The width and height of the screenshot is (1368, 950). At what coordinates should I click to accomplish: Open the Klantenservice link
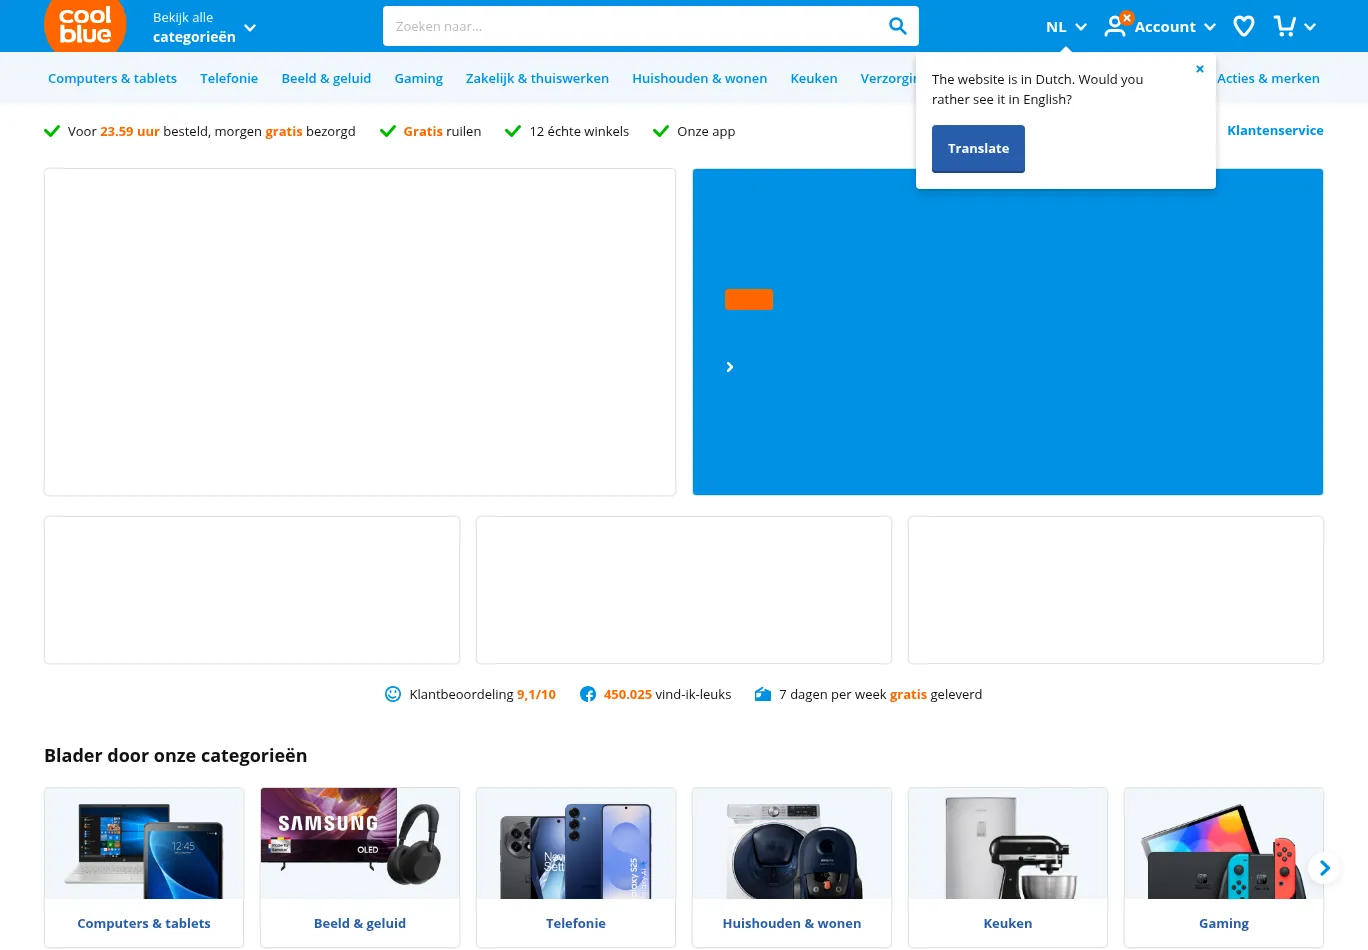[1275, 130]
